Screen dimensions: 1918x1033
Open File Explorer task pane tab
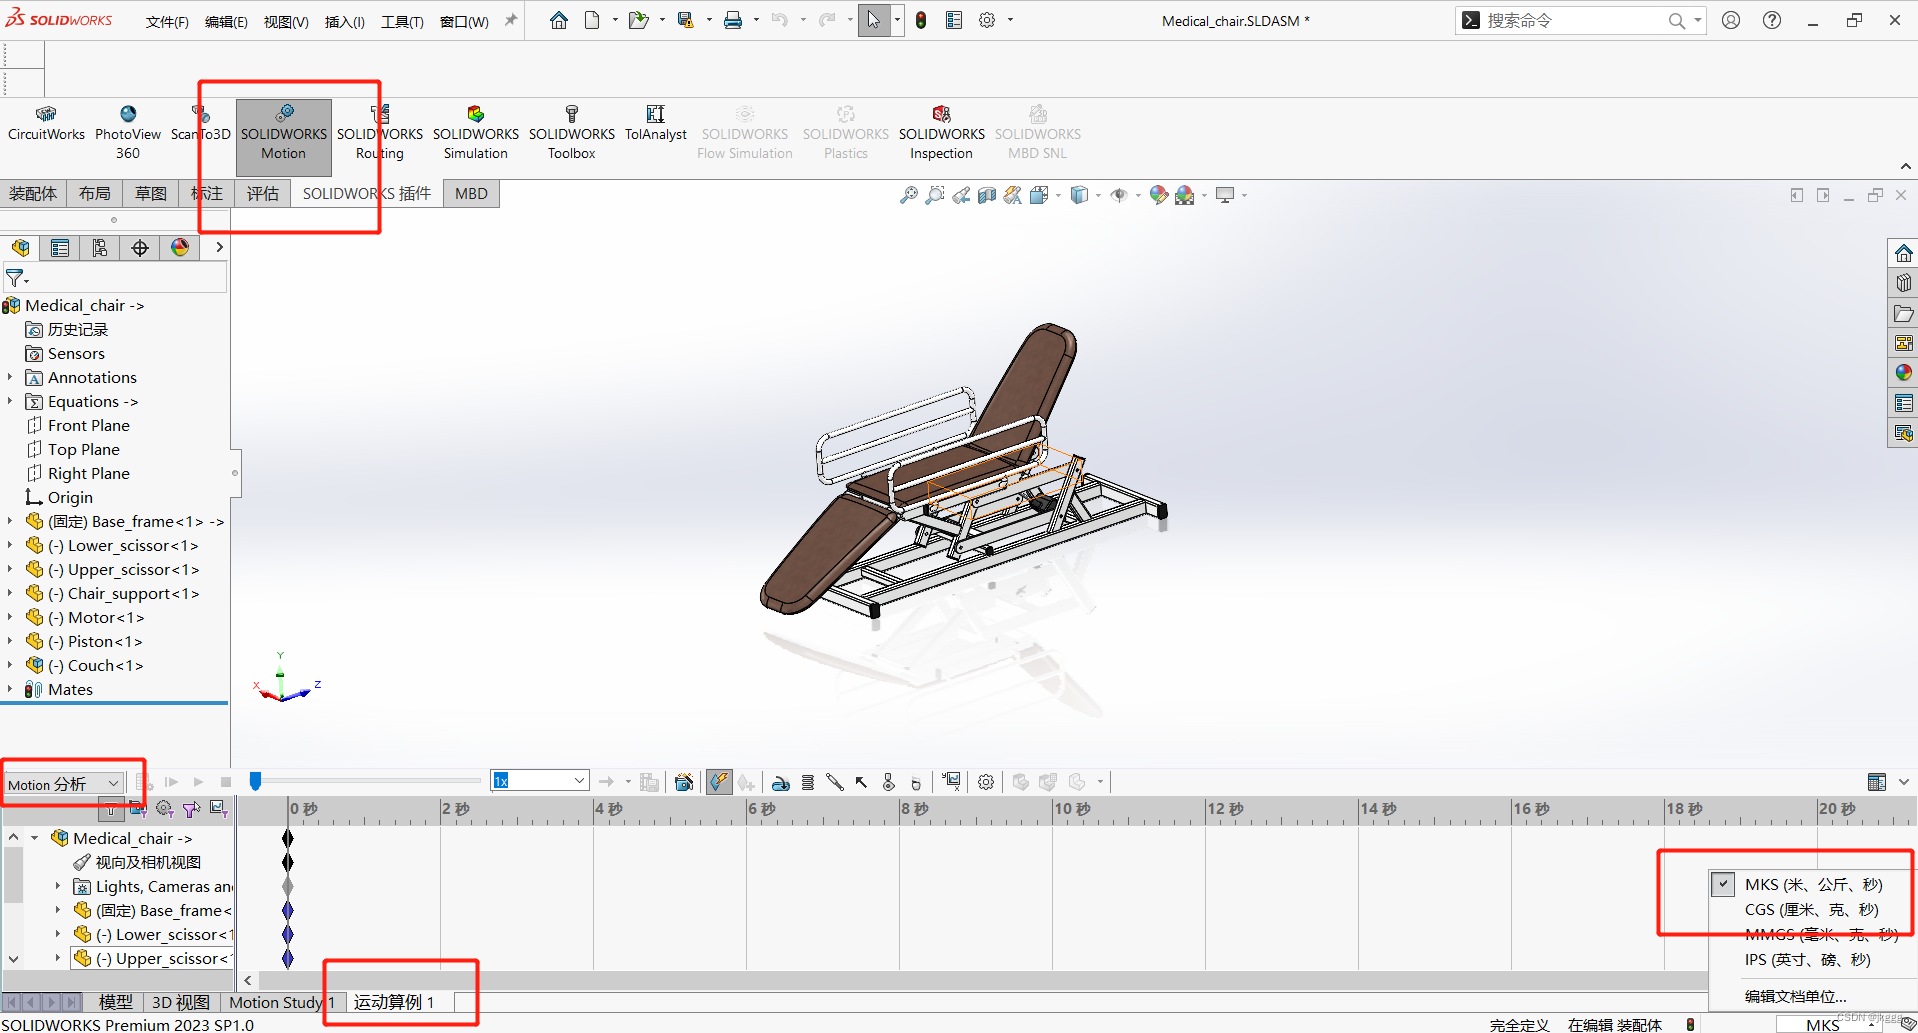pyautogui.click(x=1903, y=313)
